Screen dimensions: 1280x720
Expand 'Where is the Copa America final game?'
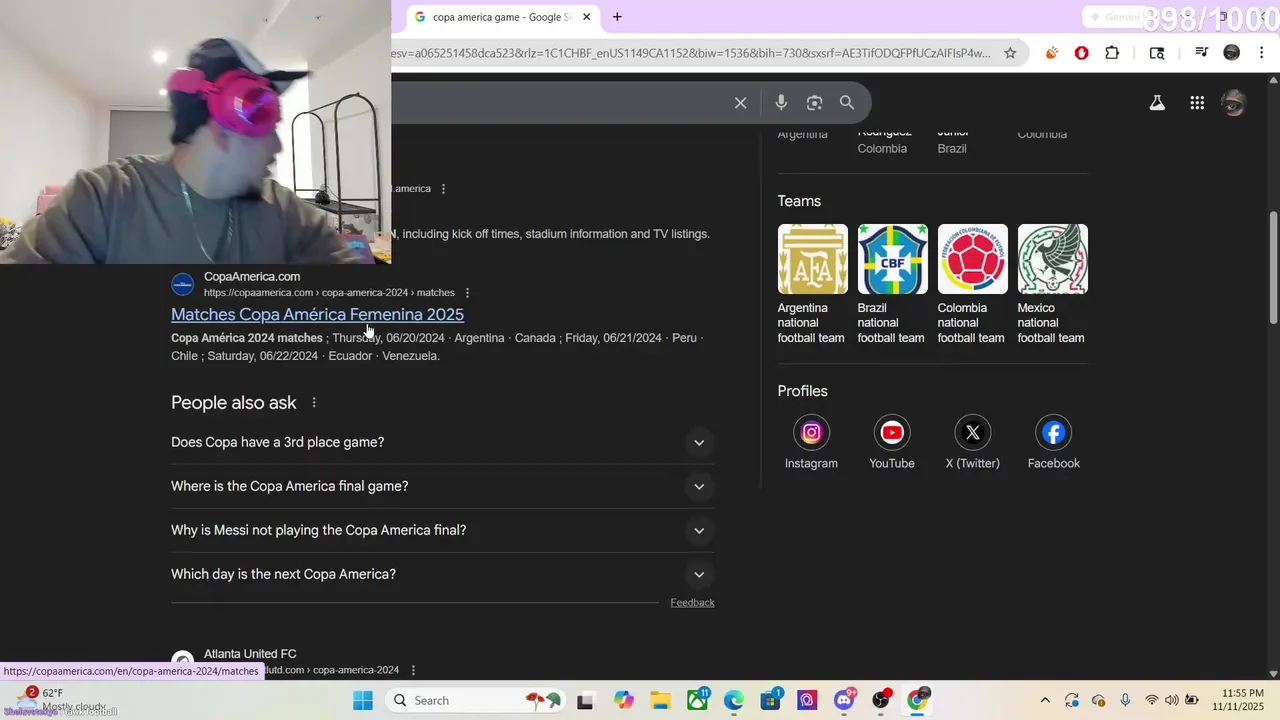pos(442,486)
